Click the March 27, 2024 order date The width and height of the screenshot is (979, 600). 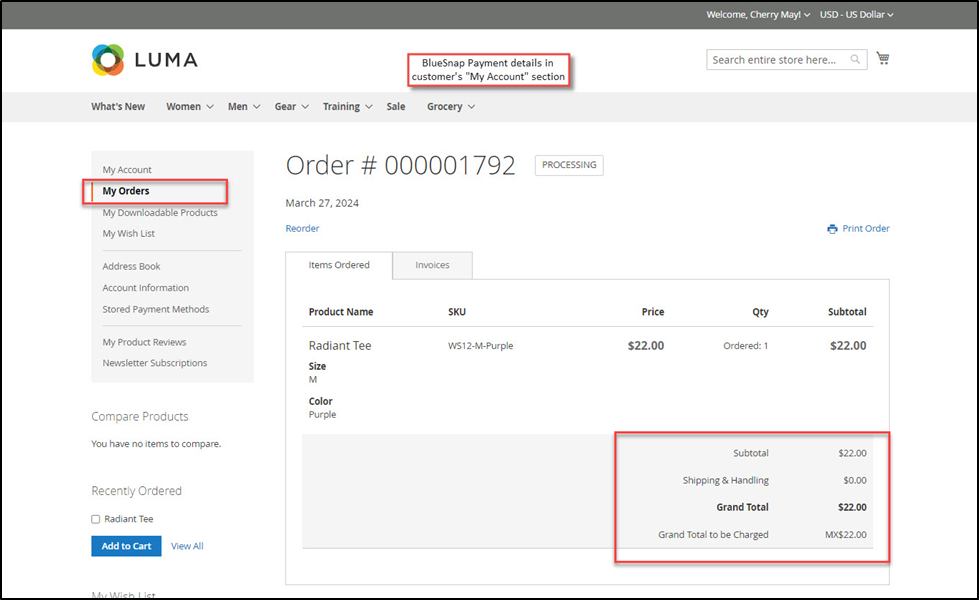click(322, 204)
